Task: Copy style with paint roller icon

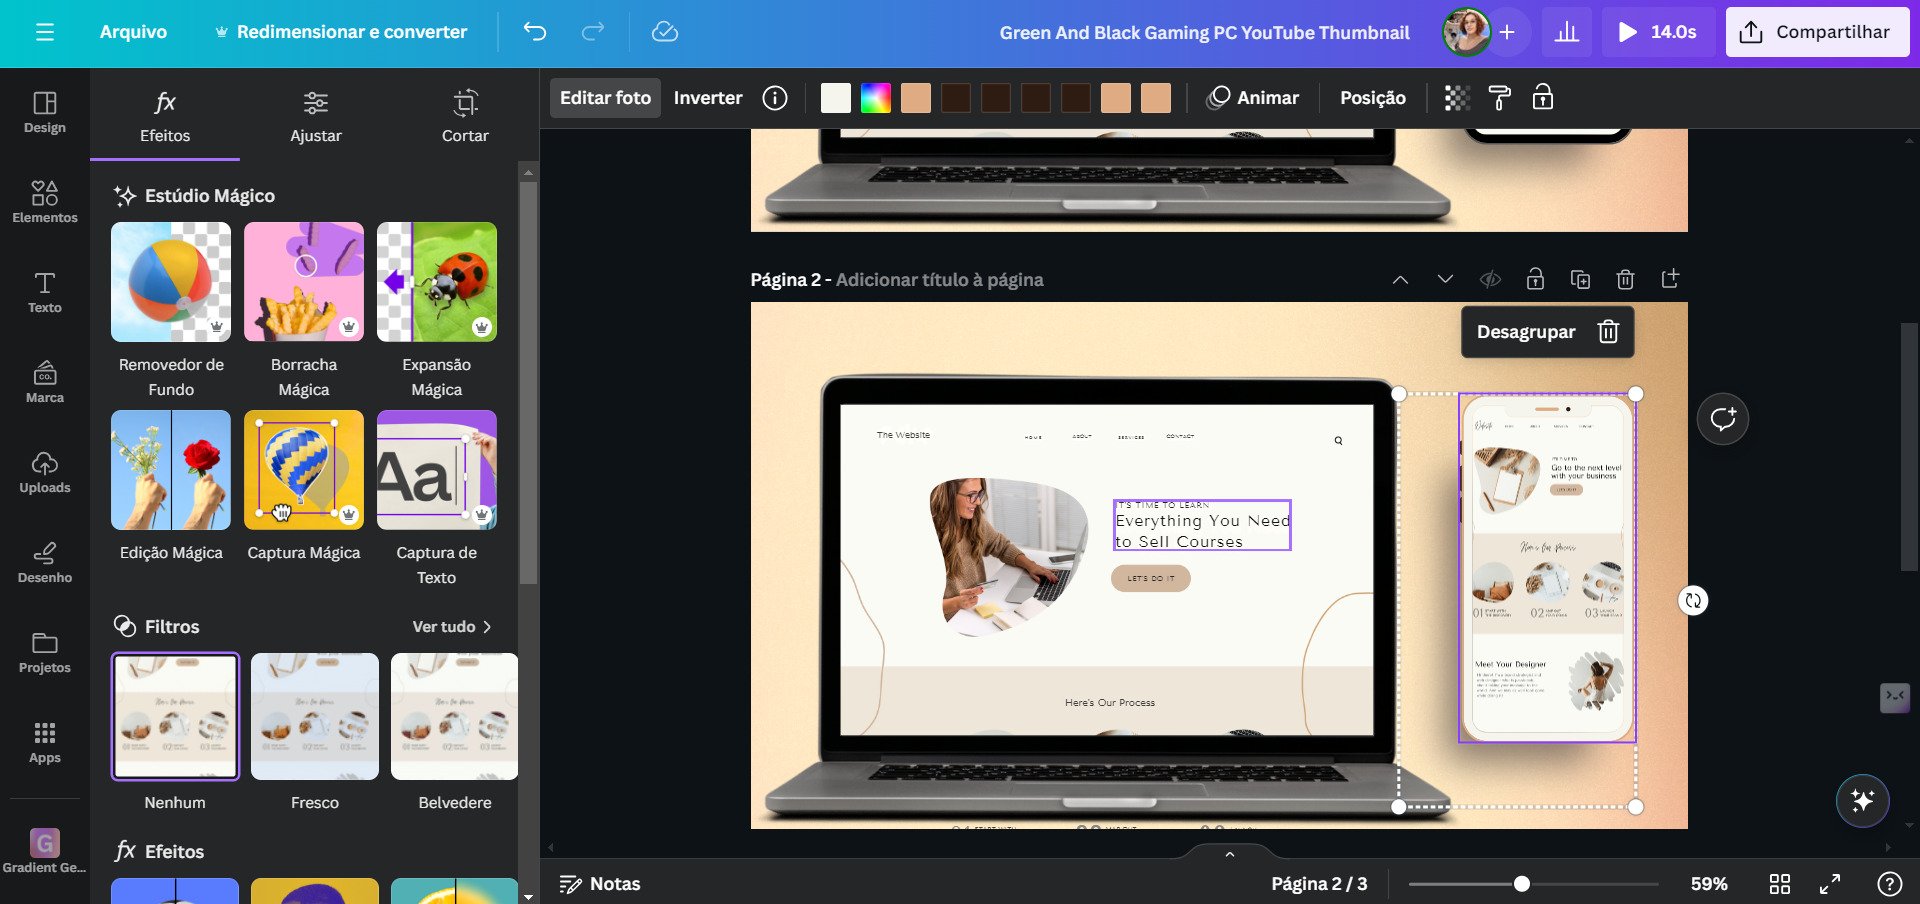Action: (x=1499, y=98)
